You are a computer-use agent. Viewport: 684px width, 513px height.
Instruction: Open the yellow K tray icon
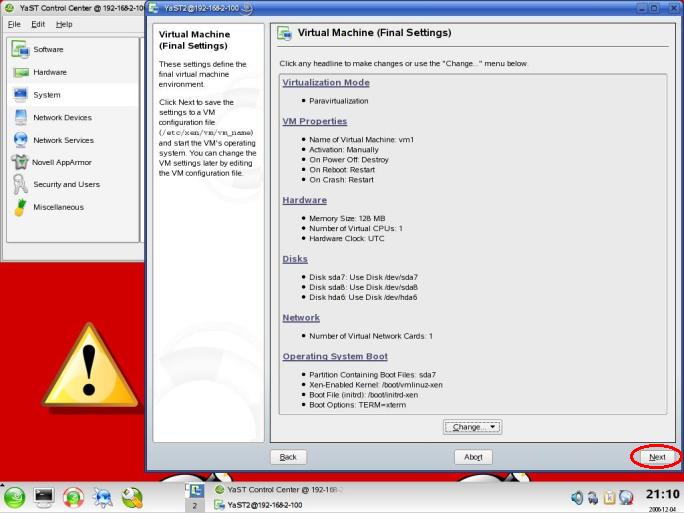click(x=609, y=498)
